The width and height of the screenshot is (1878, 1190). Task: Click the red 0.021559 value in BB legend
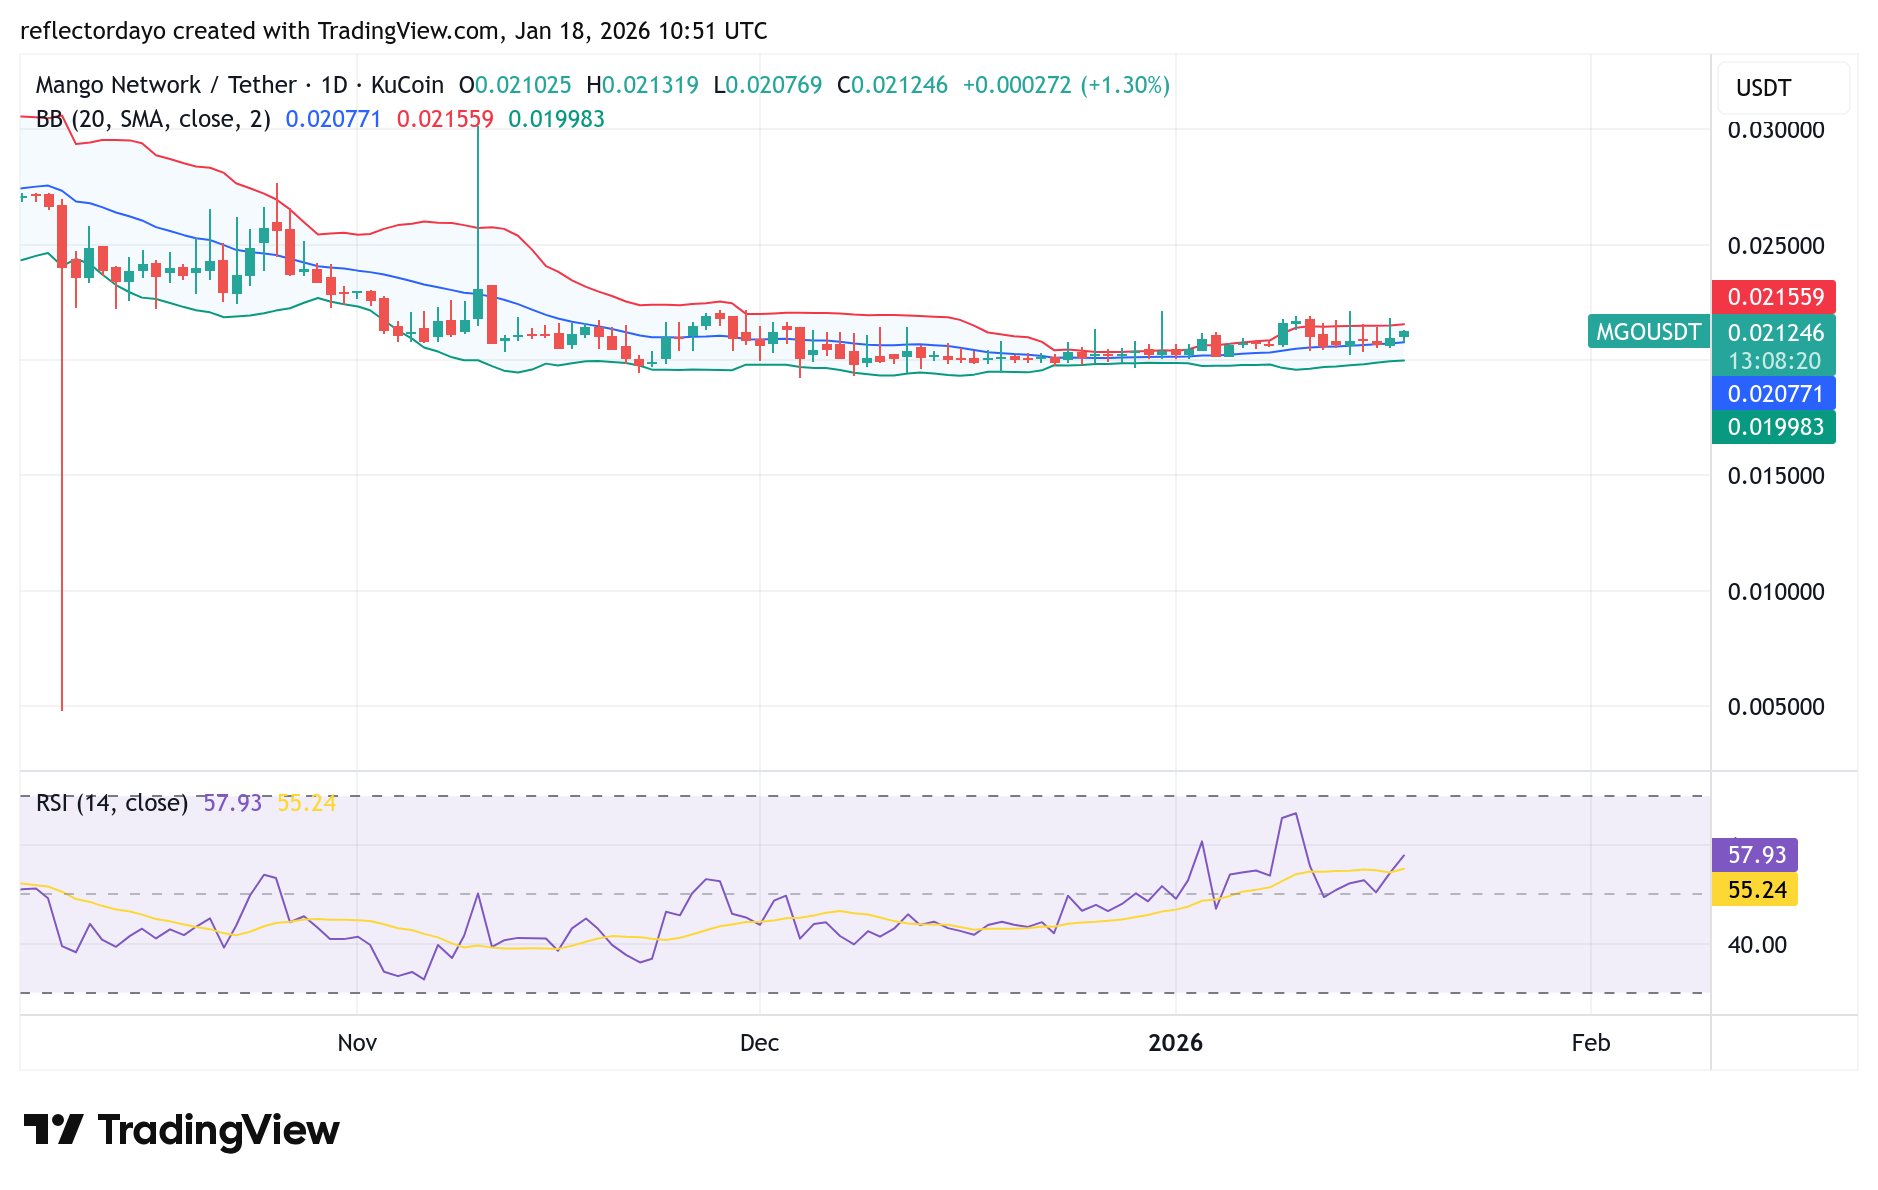pyautogui.click(x=445, y=119)
